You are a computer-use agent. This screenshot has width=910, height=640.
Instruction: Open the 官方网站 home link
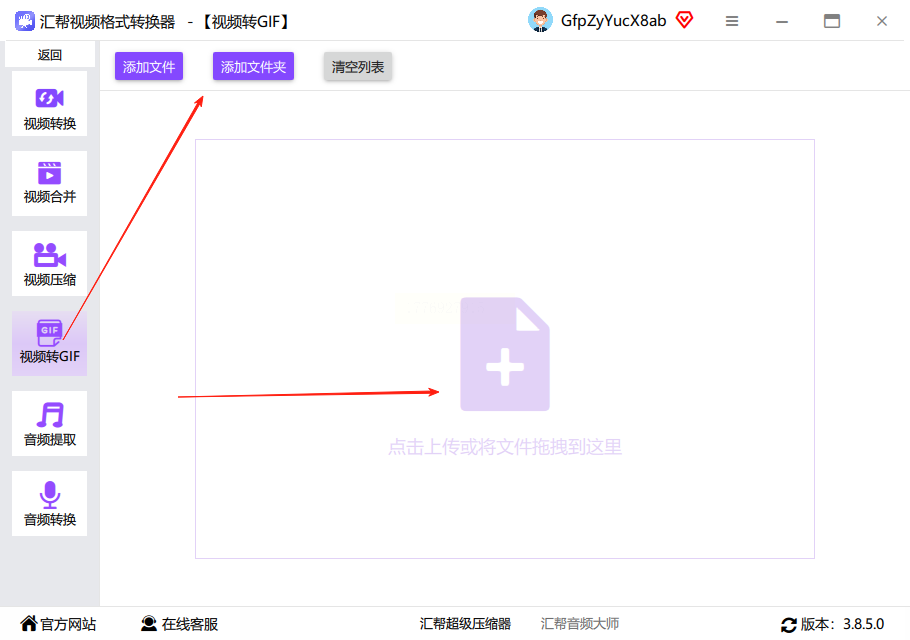59,624
